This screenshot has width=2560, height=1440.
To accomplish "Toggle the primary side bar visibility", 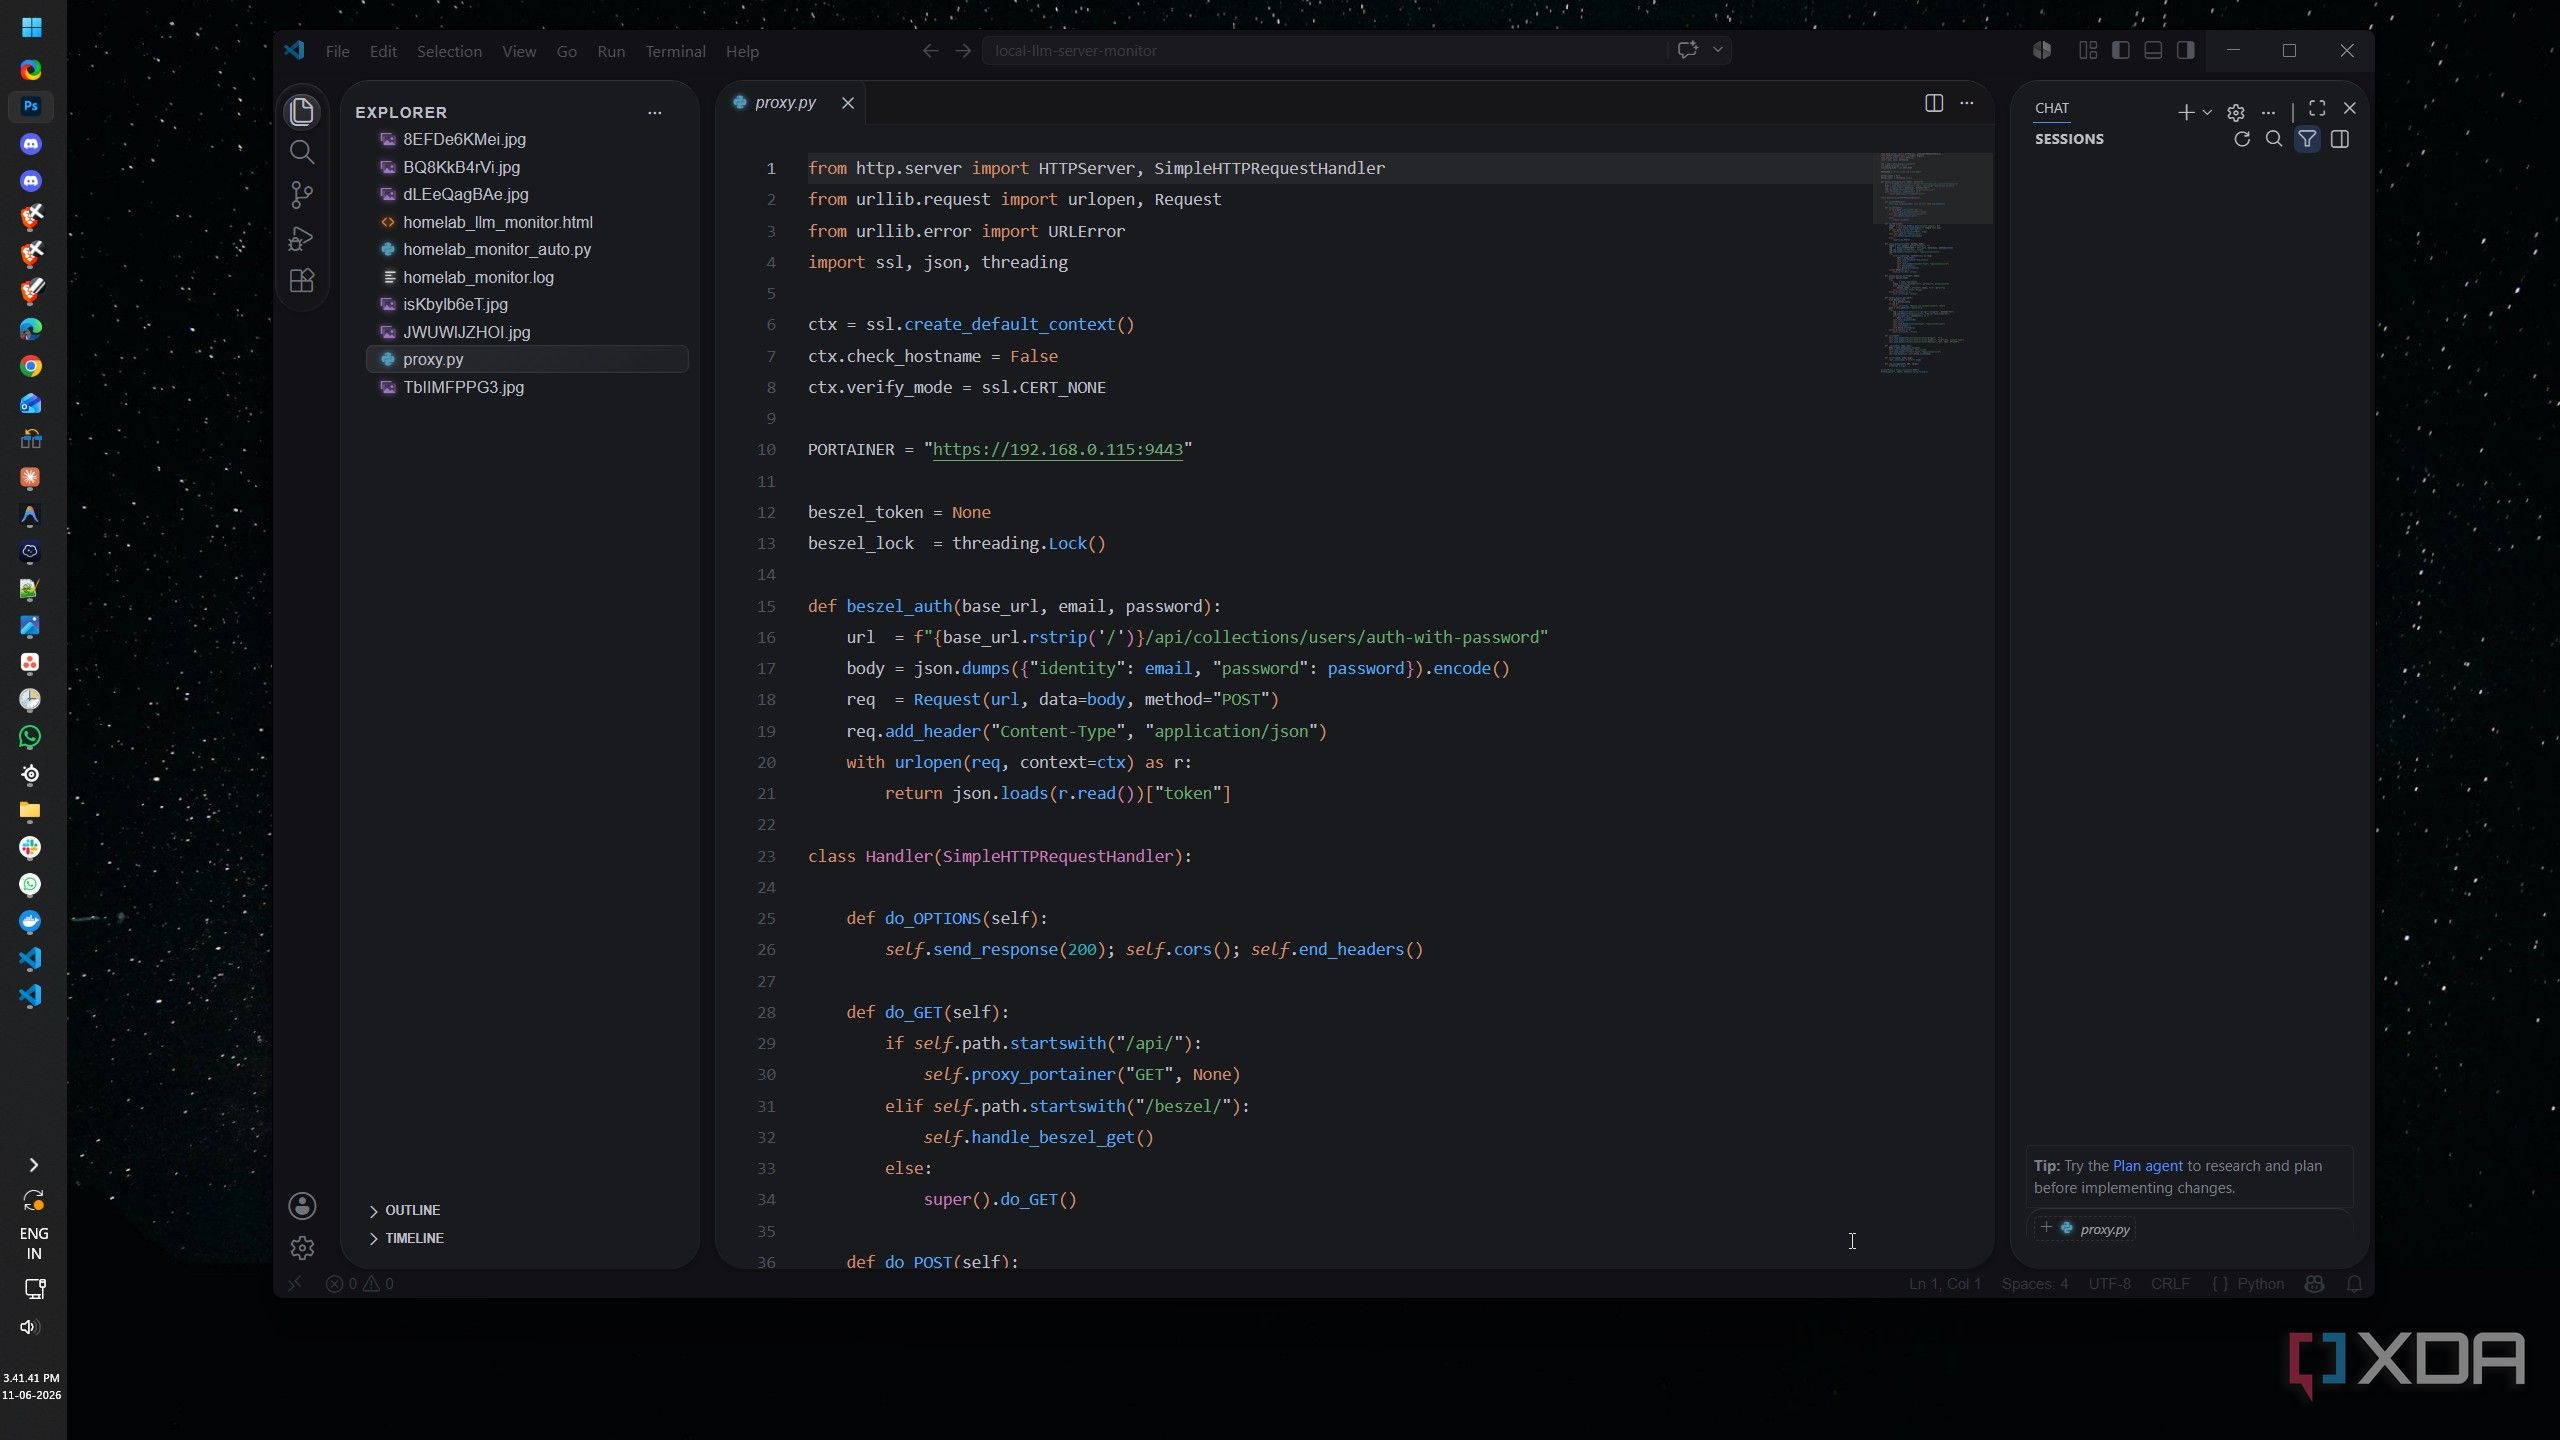I will point(2121,50).
